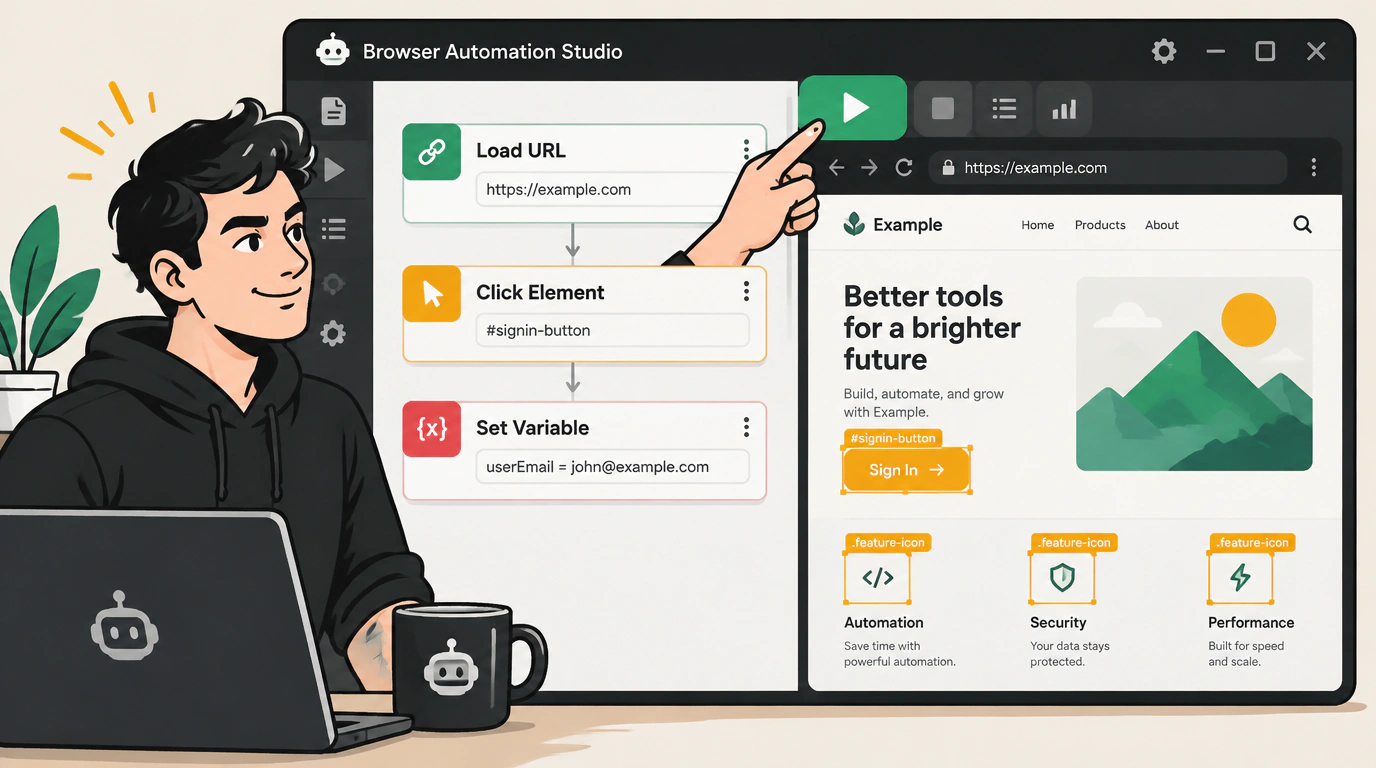This screenshot has width=1376, height=768.
Task: Click the robot logo in the title bar
Action: tap(332, 50)
